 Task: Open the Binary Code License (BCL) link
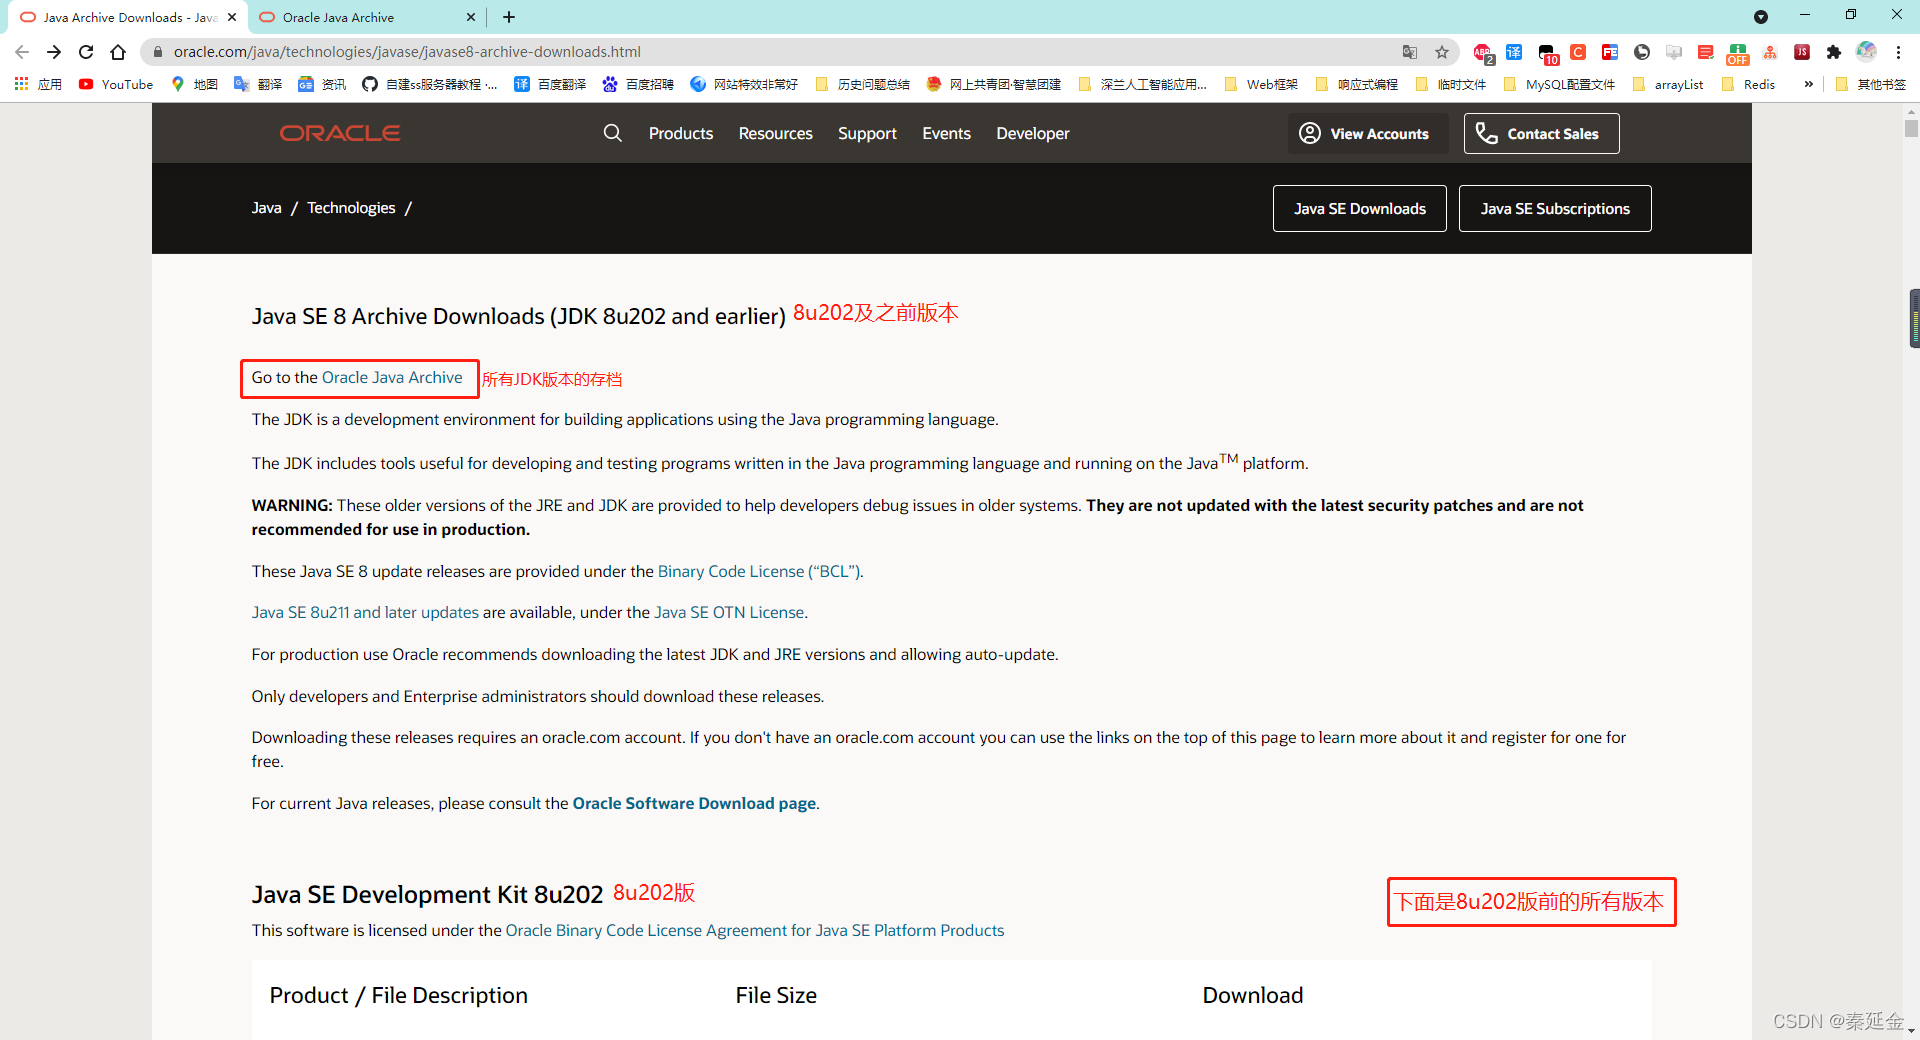(760, 571)
